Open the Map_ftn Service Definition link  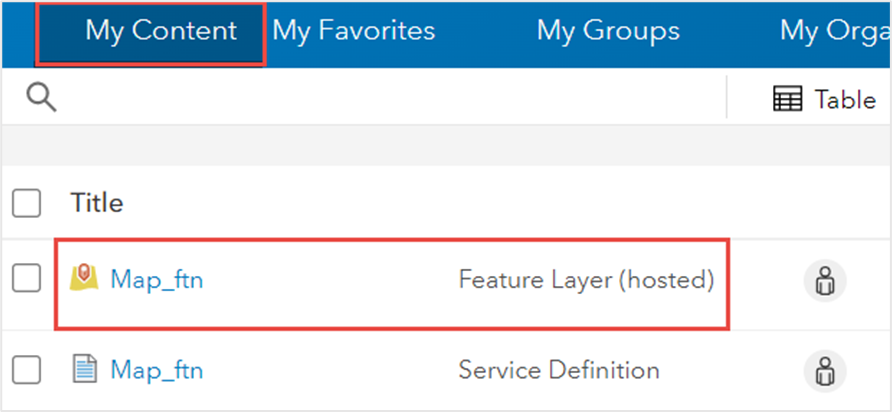[x=157, y=371]
